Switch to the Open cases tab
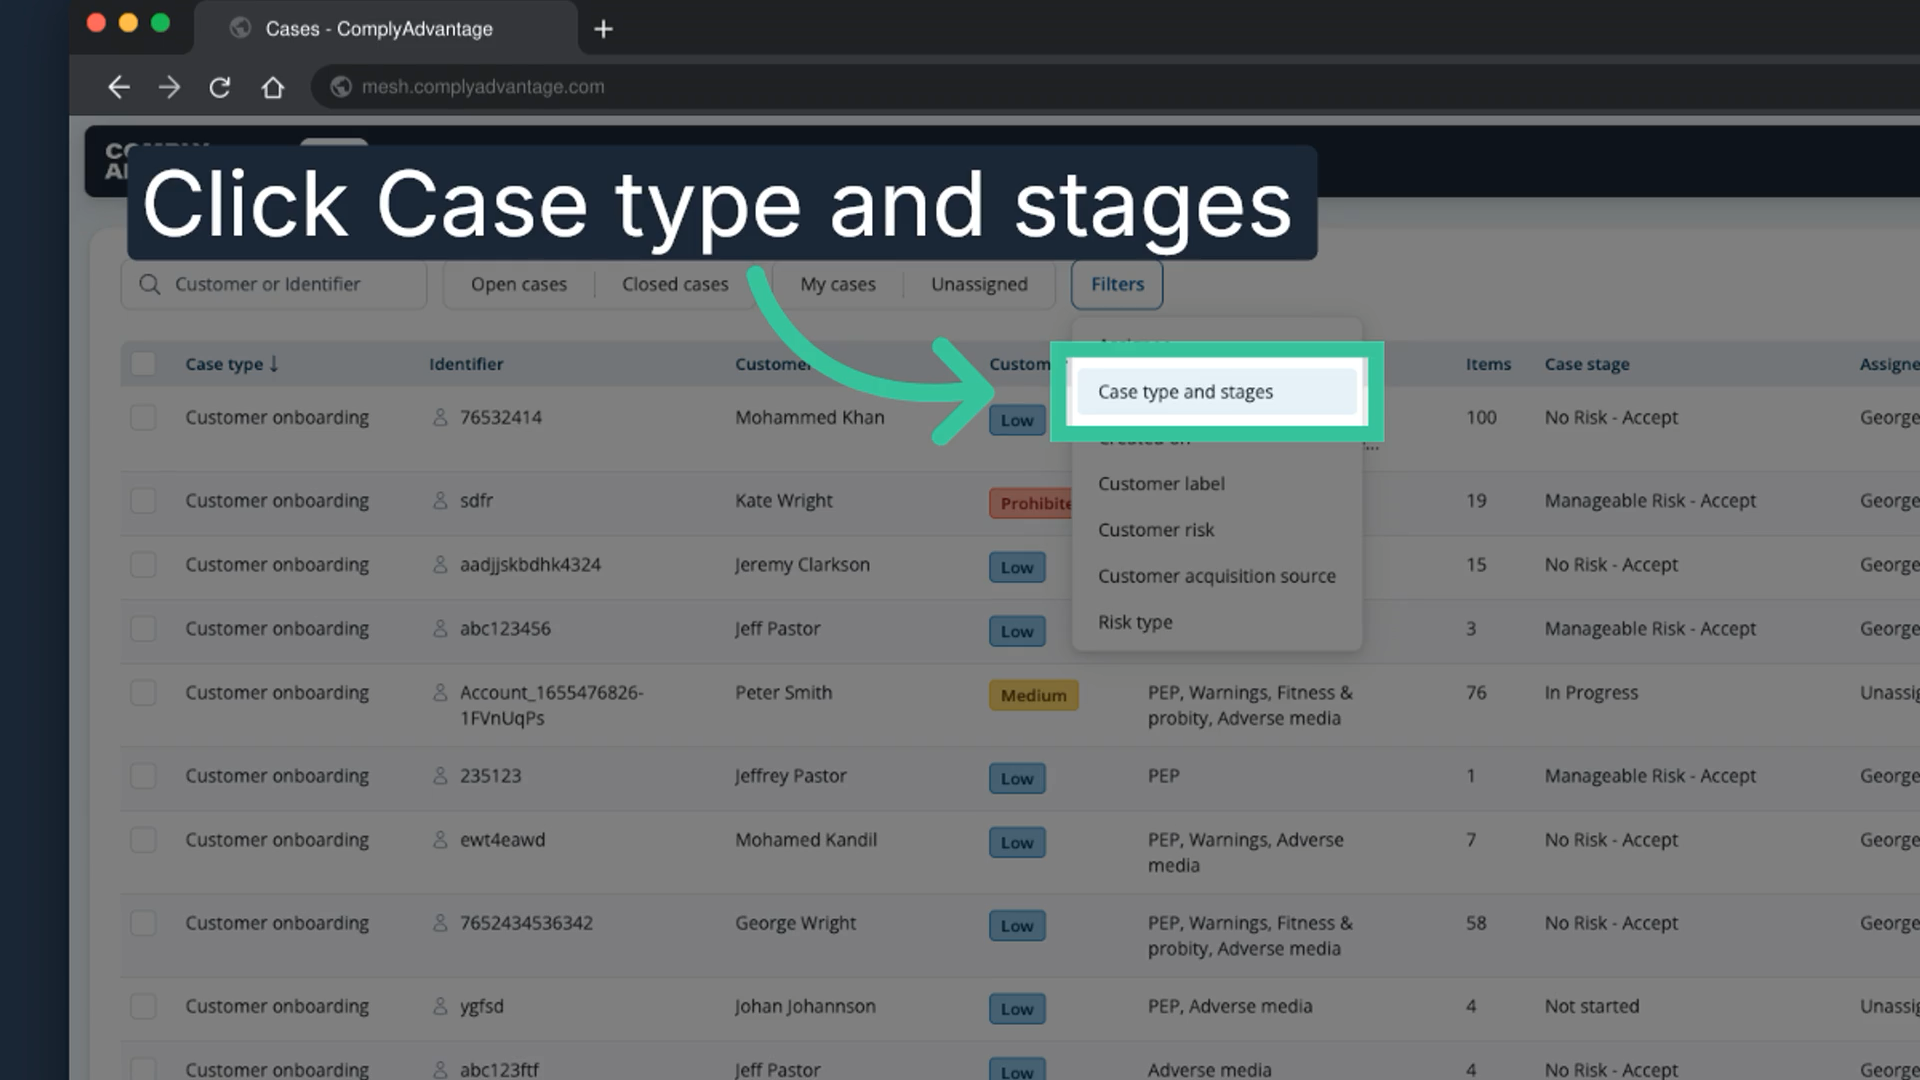The image size is (1920, 1080). pos(519,284)
